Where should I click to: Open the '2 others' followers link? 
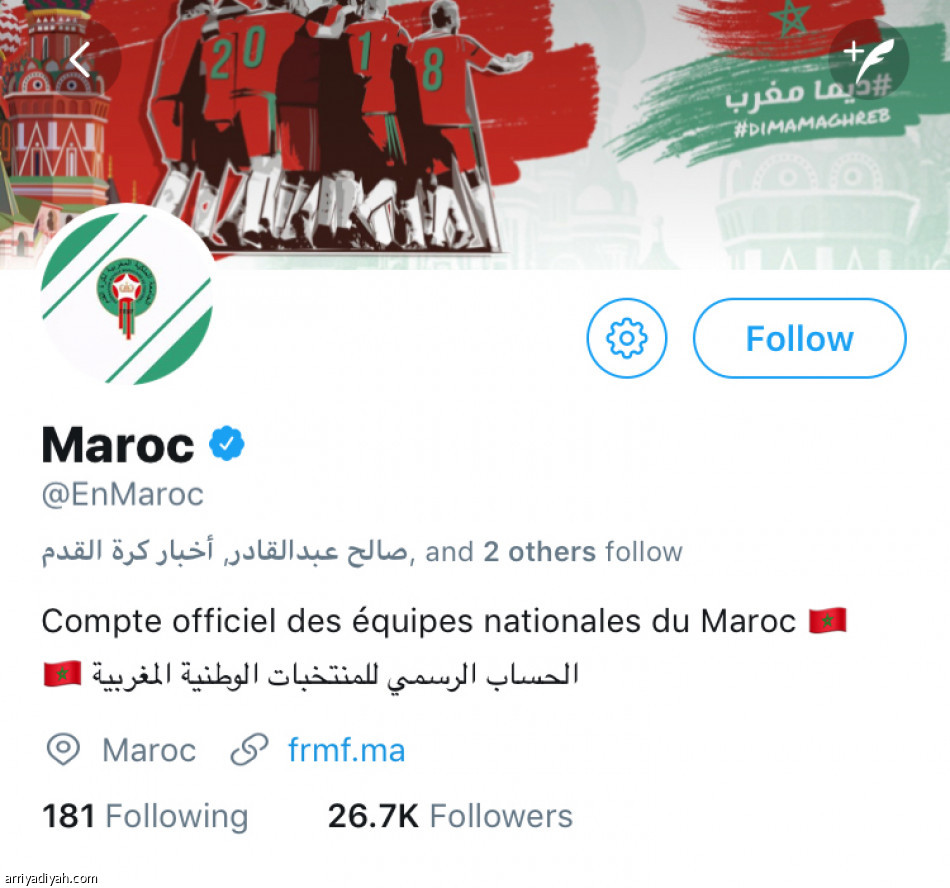pyautogui.click(x=539, y=552)
